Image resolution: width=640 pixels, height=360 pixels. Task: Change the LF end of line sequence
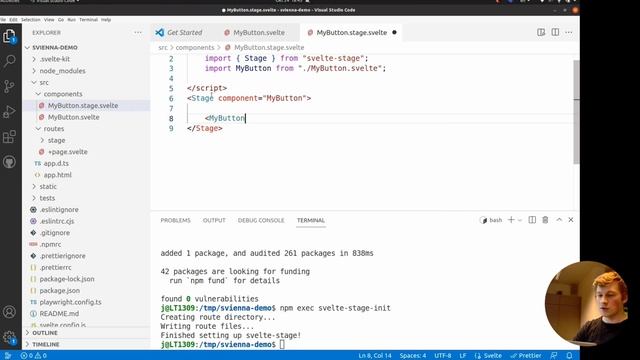[x=463, y=356]
